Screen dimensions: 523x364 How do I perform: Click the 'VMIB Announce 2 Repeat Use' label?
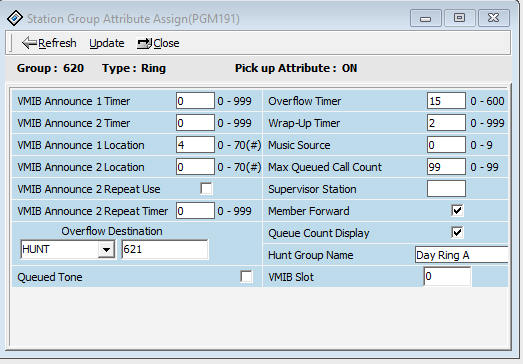pos(89,189)
